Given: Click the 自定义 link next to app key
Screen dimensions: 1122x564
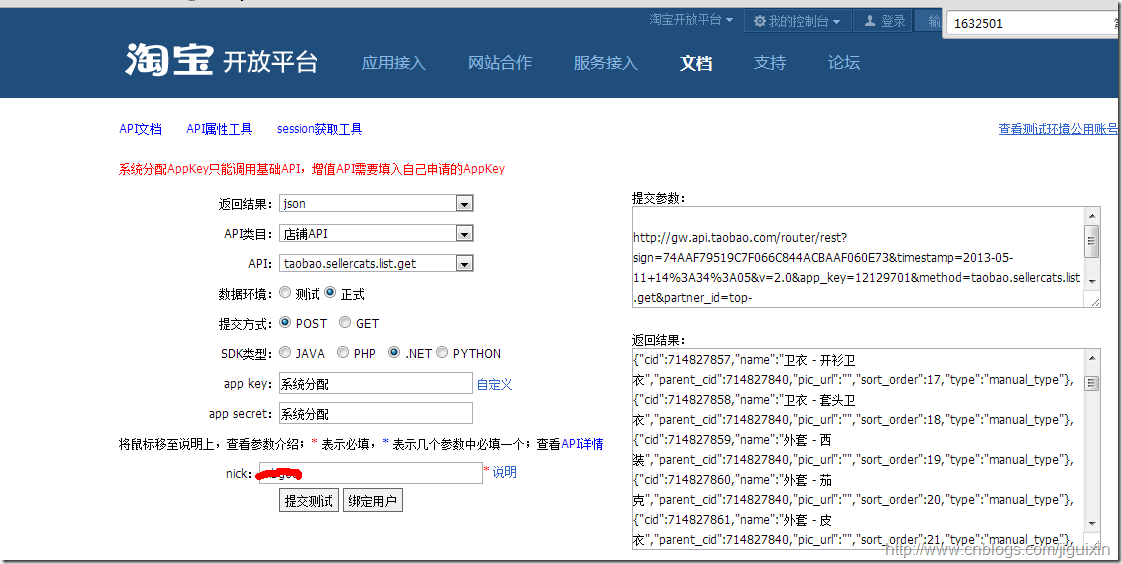Looking at the screenshot, I should [494, 384].
